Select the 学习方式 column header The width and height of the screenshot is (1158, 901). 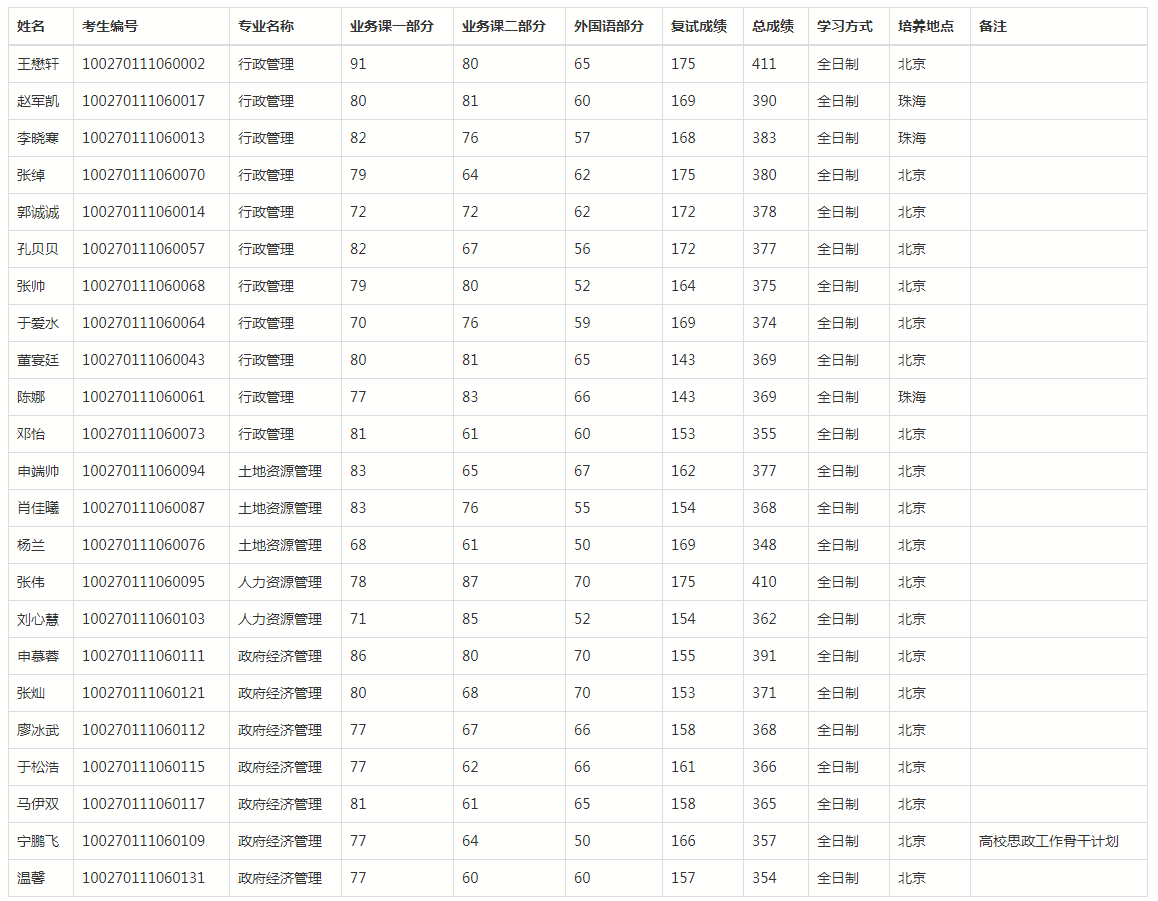click(845, 26)
